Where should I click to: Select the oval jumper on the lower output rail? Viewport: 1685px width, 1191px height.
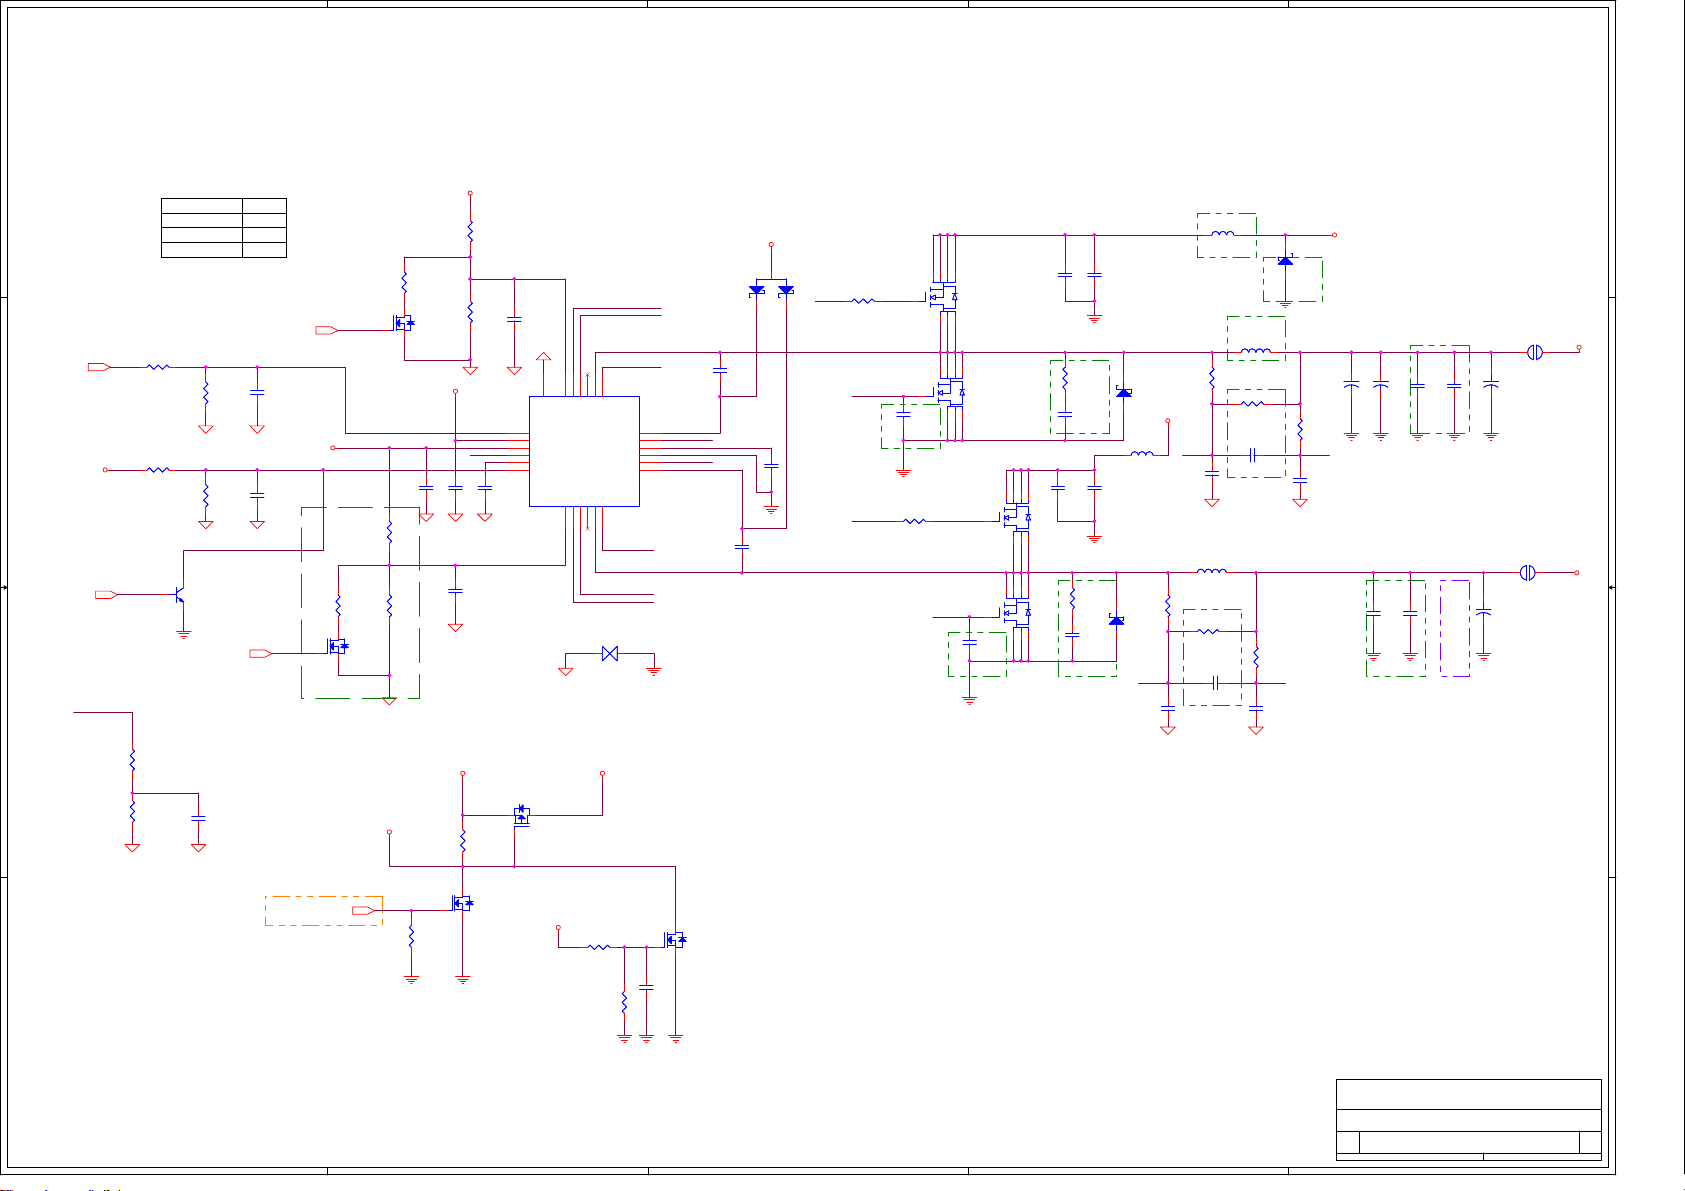point(1527,573)
